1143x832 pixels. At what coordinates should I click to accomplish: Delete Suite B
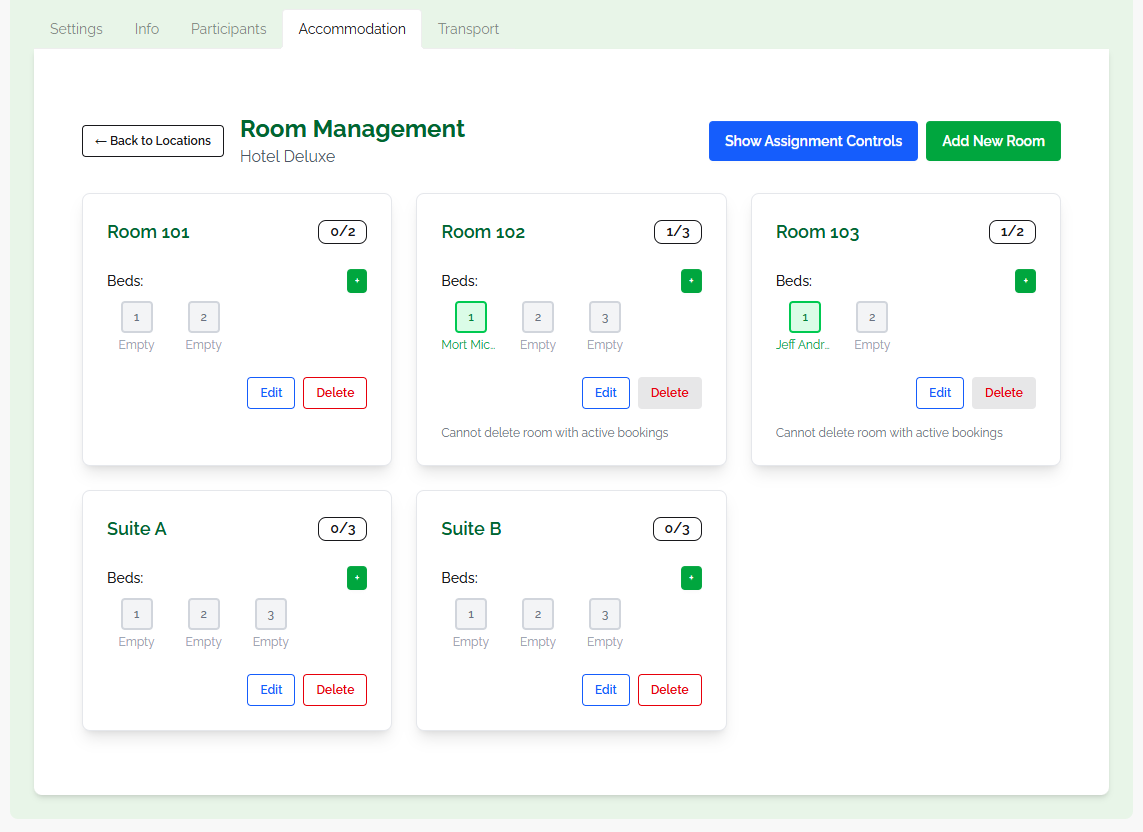(x=669, y=690)
